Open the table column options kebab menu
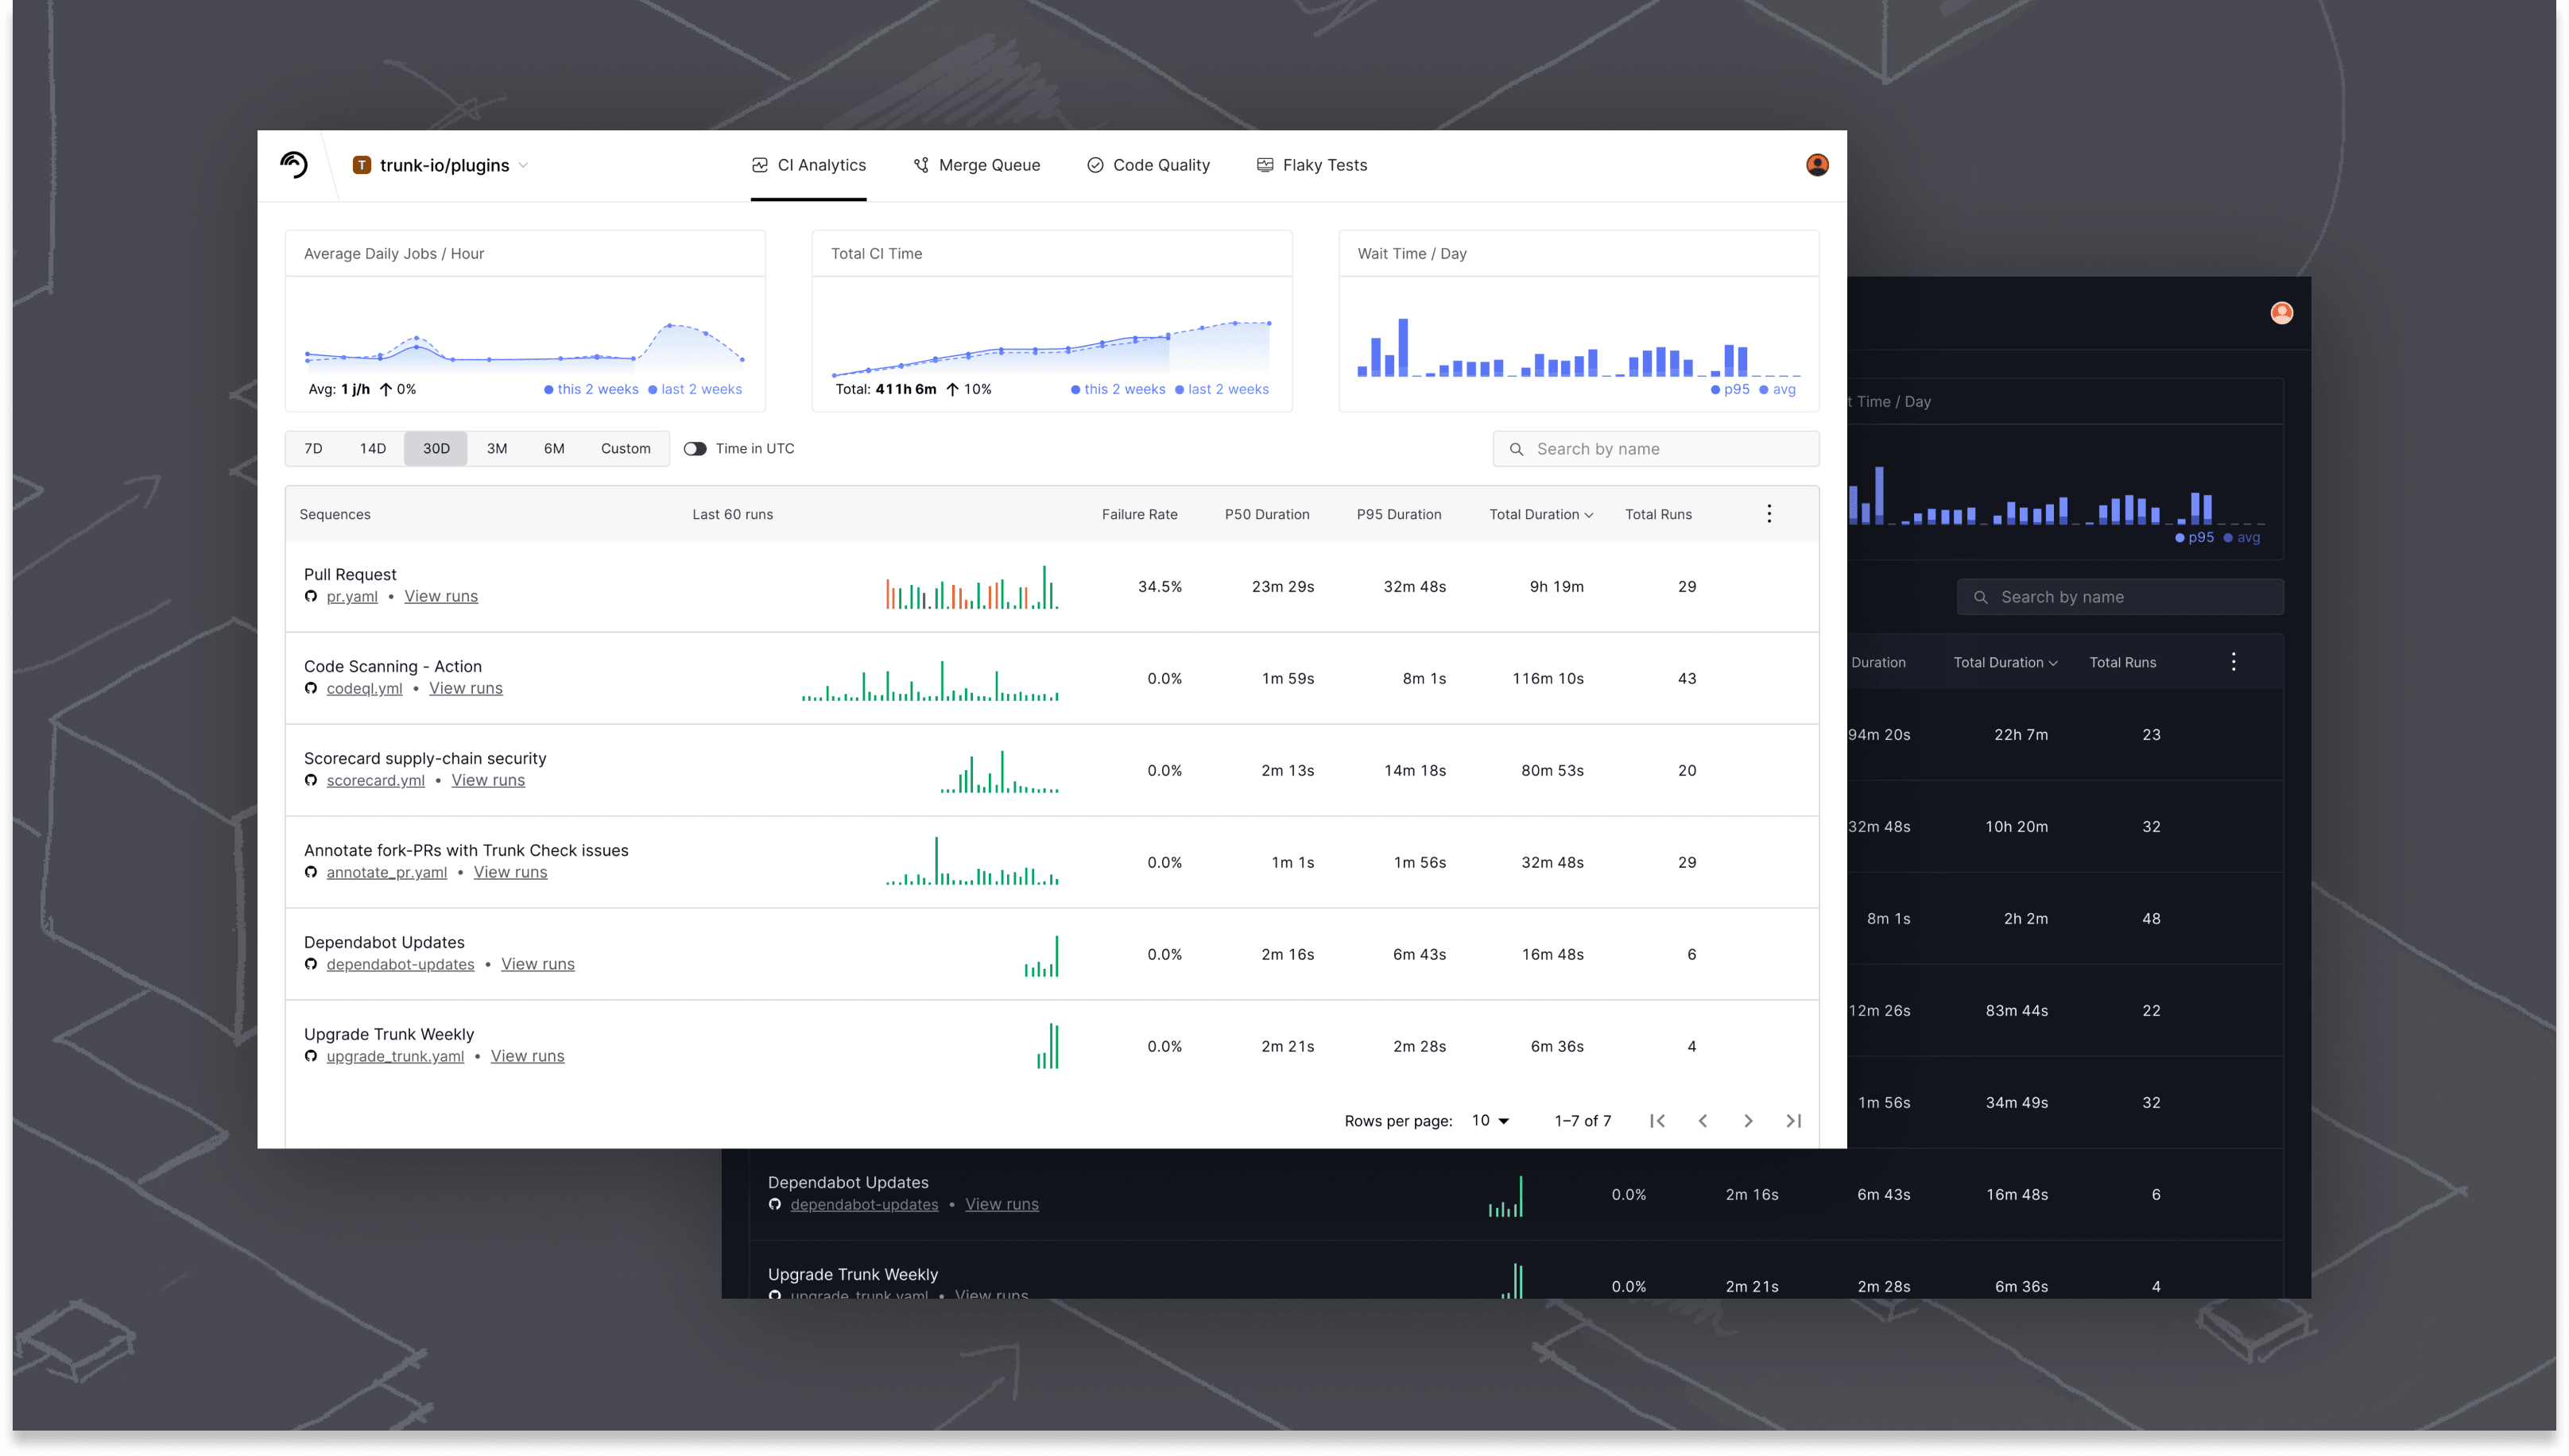Screen dimensions: 2569x1456 [x=1768, y=514]
